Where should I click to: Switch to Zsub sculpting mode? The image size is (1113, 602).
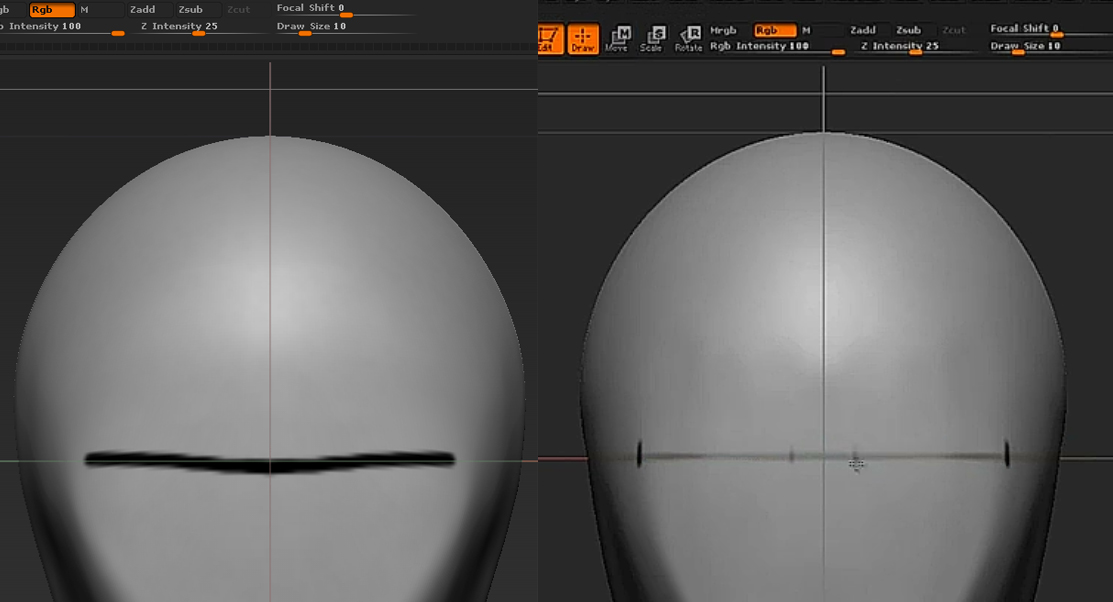pos(909,29)
